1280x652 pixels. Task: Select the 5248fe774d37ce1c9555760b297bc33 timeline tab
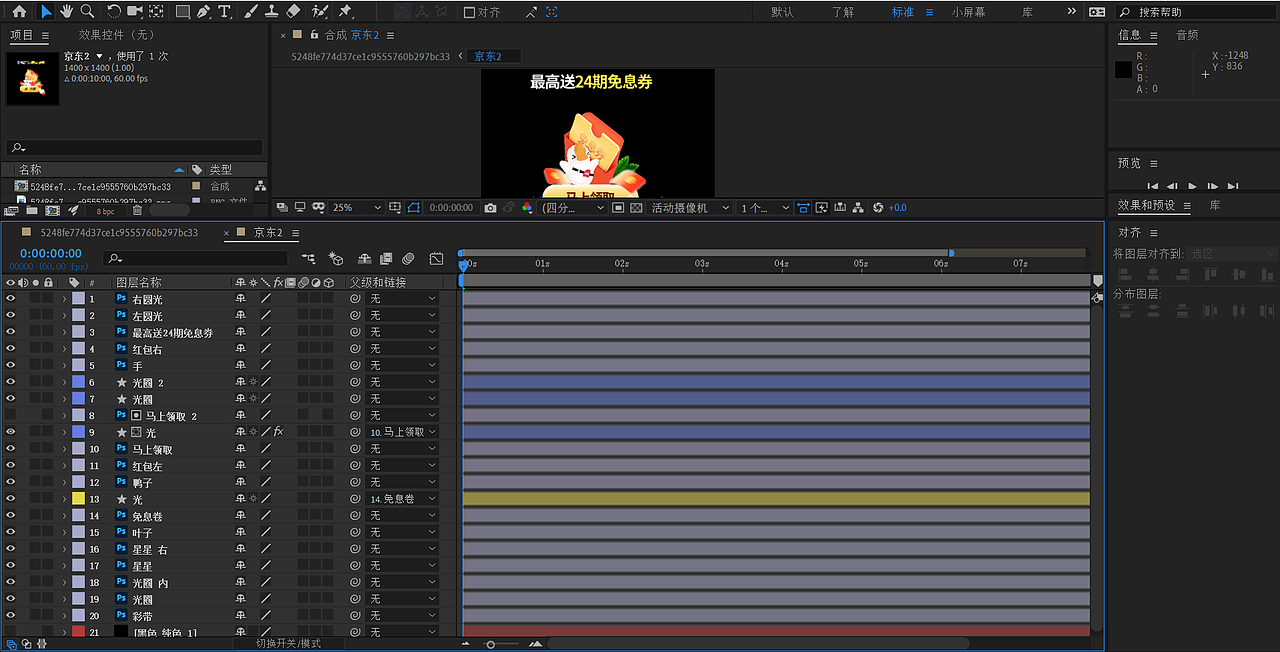(119, 233)
